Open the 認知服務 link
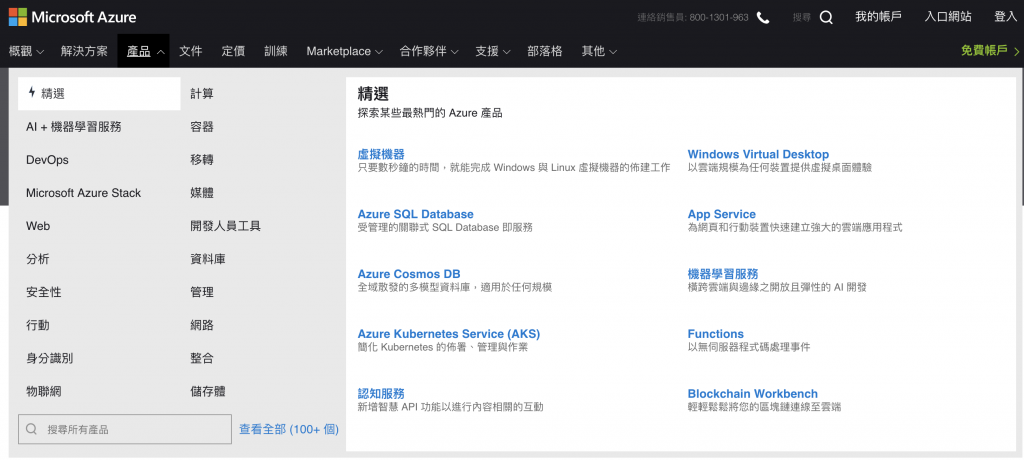1024x460 pixels. 381,393
